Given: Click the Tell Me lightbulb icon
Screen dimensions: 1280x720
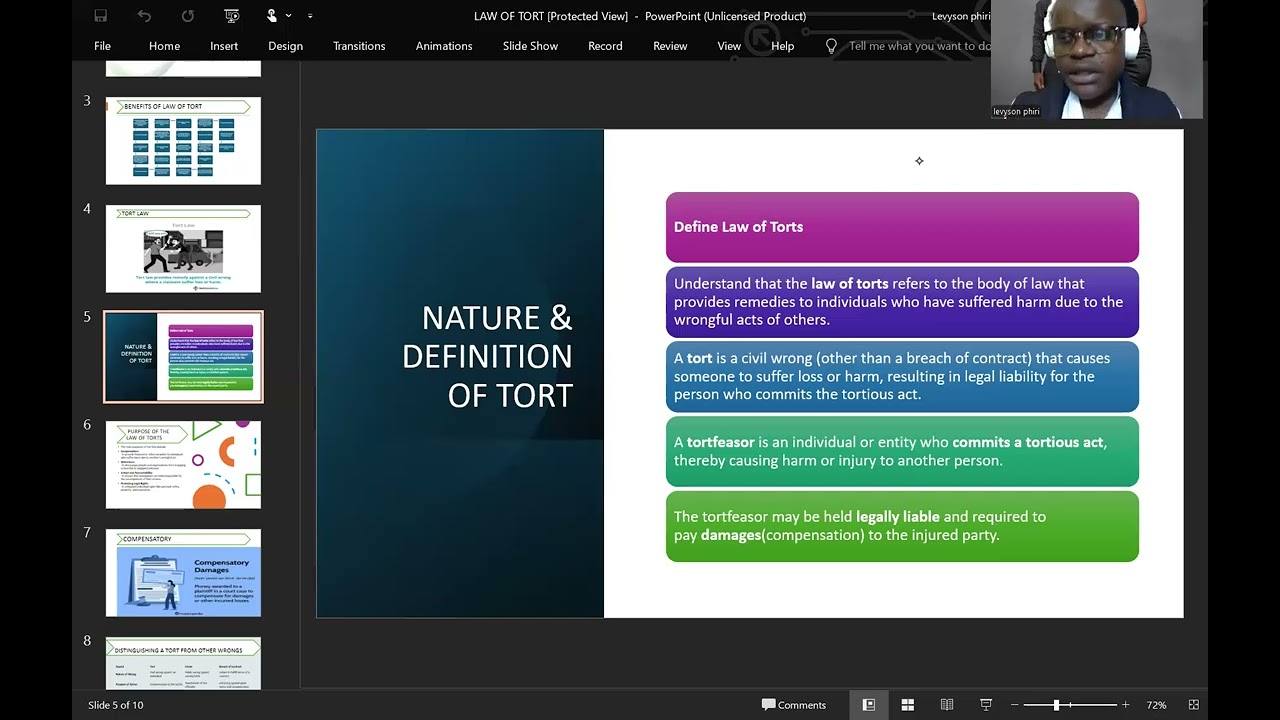Looking at the screenshot, I should (x=831, y=46).
